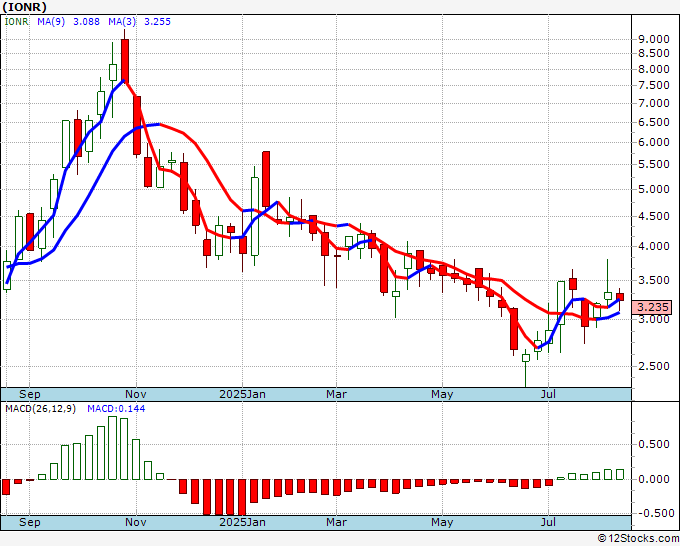Click the MA(9) legend label
680x546 pixels.
51,22
